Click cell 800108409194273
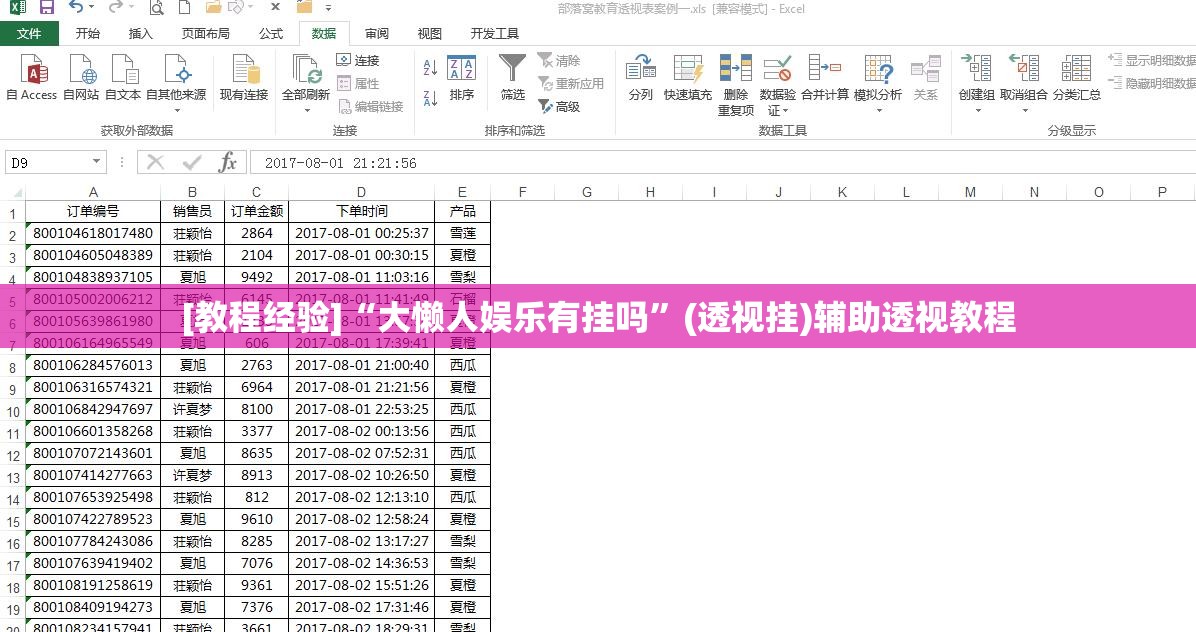Viewport: 1196px width, 632px height. tap(93, 608)
